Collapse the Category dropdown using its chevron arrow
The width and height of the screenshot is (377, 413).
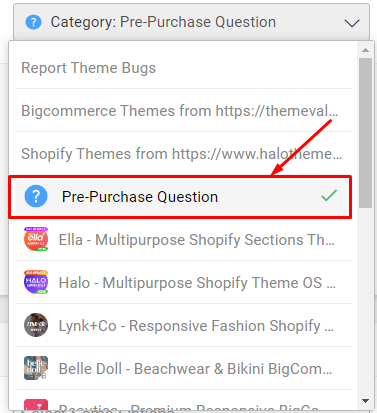click(352, 23)
